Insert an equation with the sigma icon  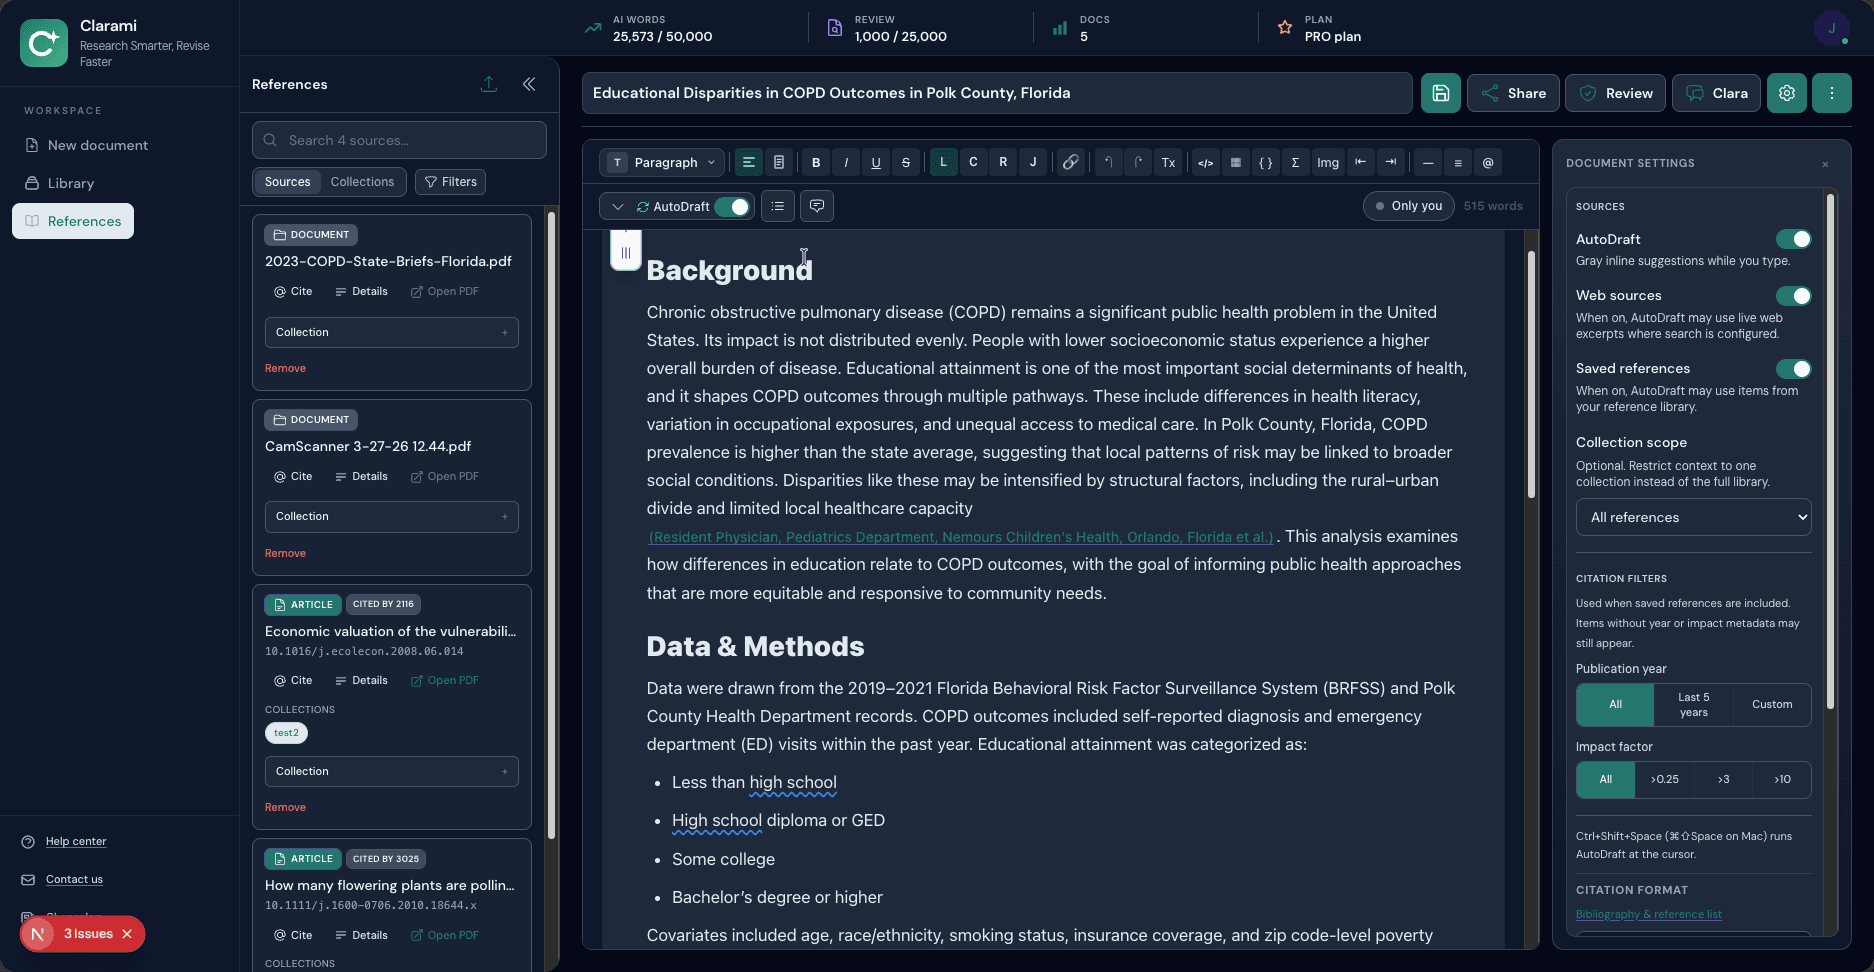click(1295, 162)
